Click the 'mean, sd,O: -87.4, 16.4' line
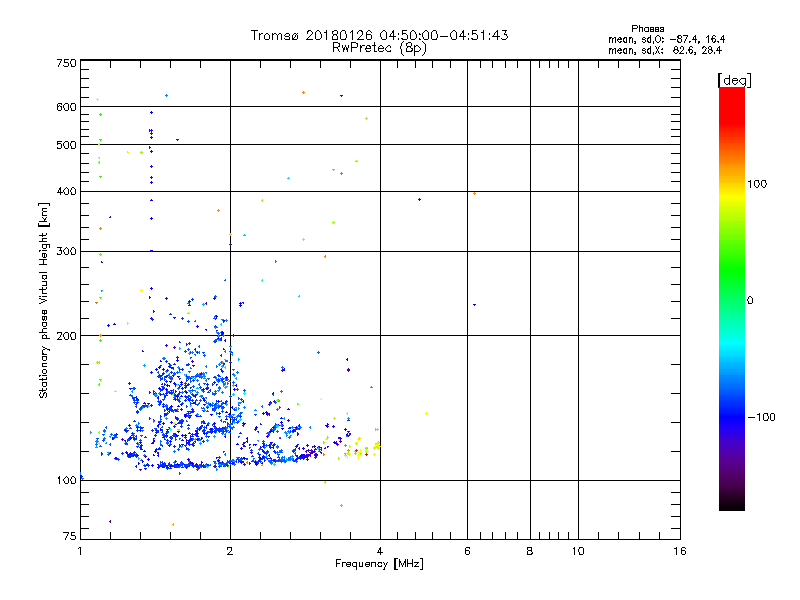 [x=666, y=39]
